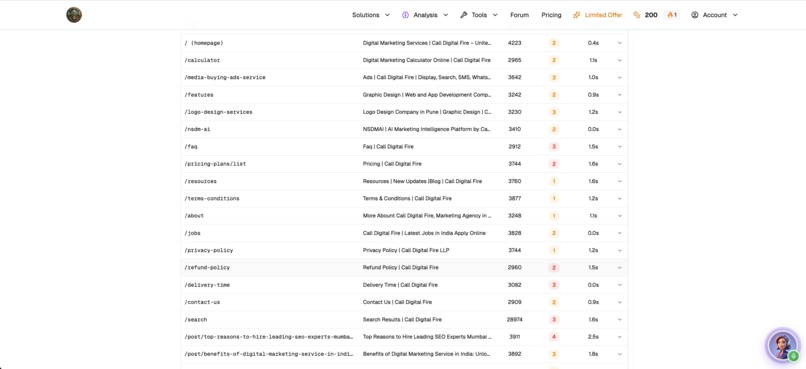Open the Account dropdown
Image resolution: width=806 pixels, height=369 pixels.
[715, 15]
